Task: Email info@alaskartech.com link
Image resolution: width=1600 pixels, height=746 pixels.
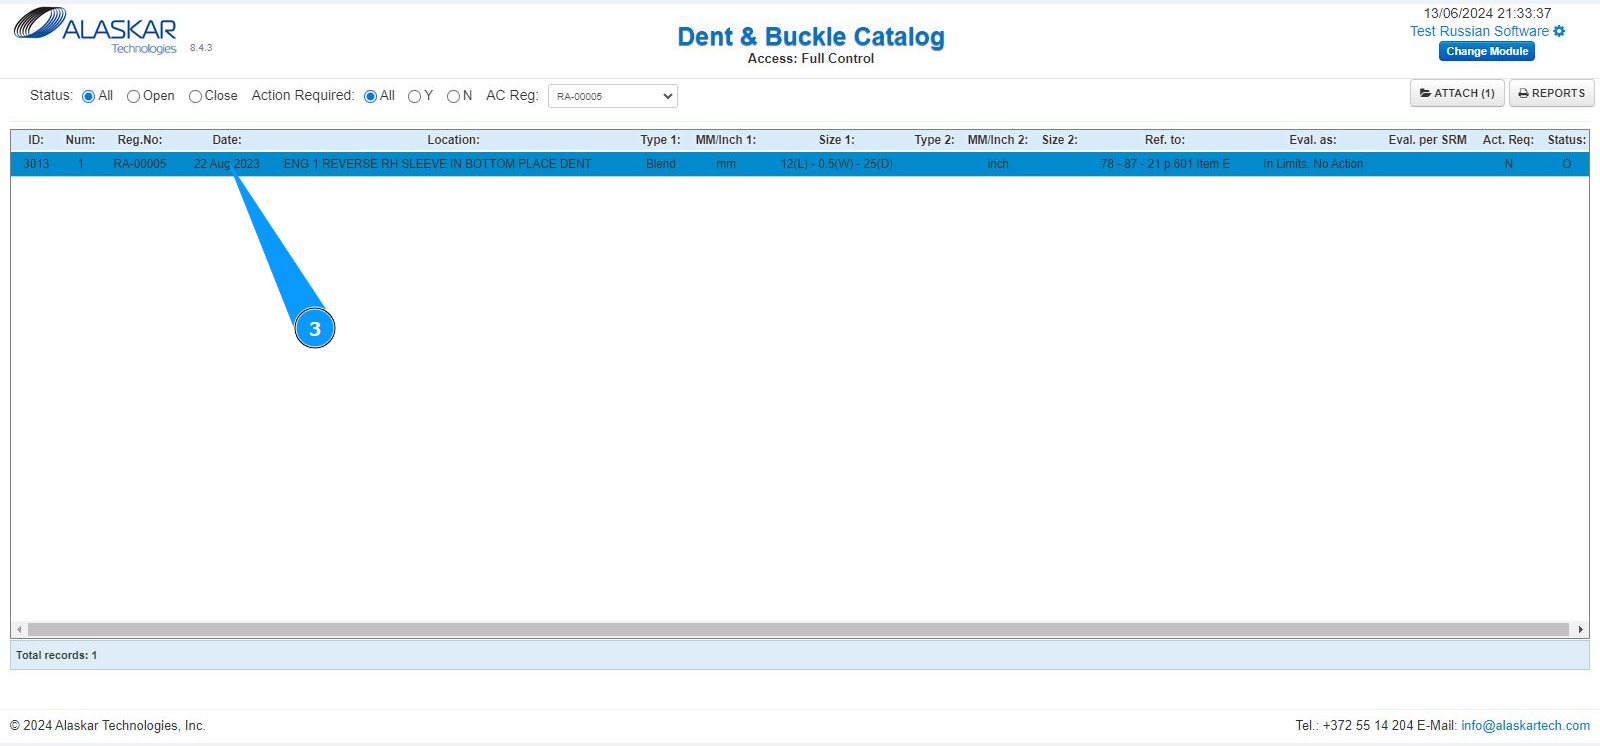Action: 1525,726
